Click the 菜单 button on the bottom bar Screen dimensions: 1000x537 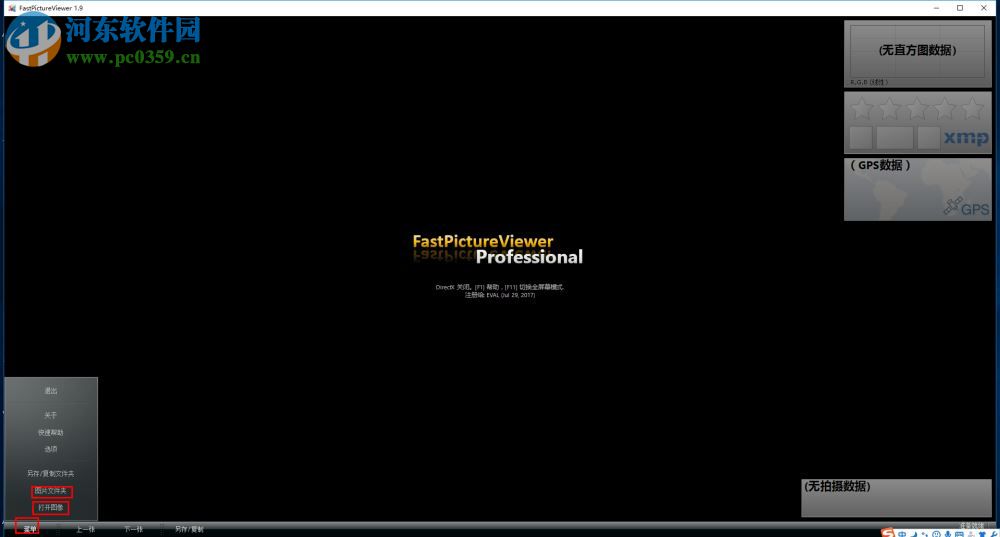(x=29, y=529)
